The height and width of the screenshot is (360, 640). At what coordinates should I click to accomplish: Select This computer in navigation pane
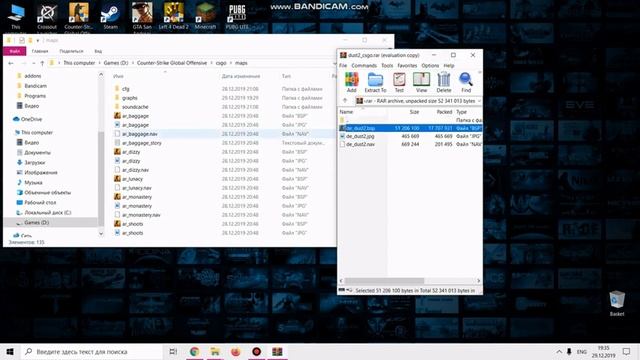pos(36,133)
